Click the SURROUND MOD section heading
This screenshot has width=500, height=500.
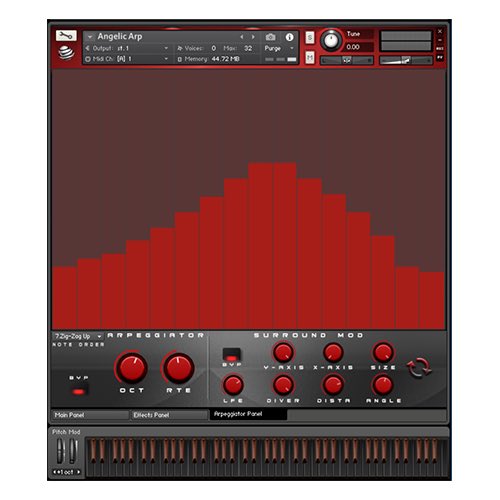pyautogui.click(x=308, y=335)
